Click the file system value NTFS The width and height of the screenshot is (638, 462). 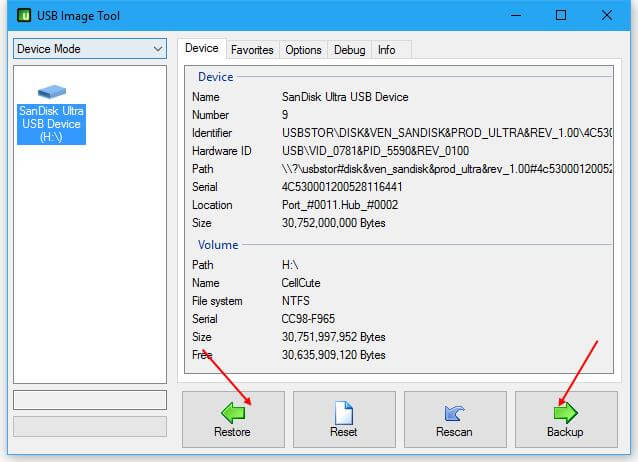[x=295, y=301]
